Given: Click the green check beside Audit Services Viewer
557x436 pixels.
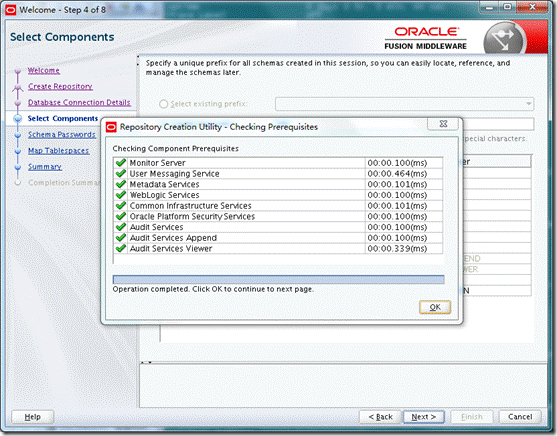Looking at the screenshot, I should 121,248.
